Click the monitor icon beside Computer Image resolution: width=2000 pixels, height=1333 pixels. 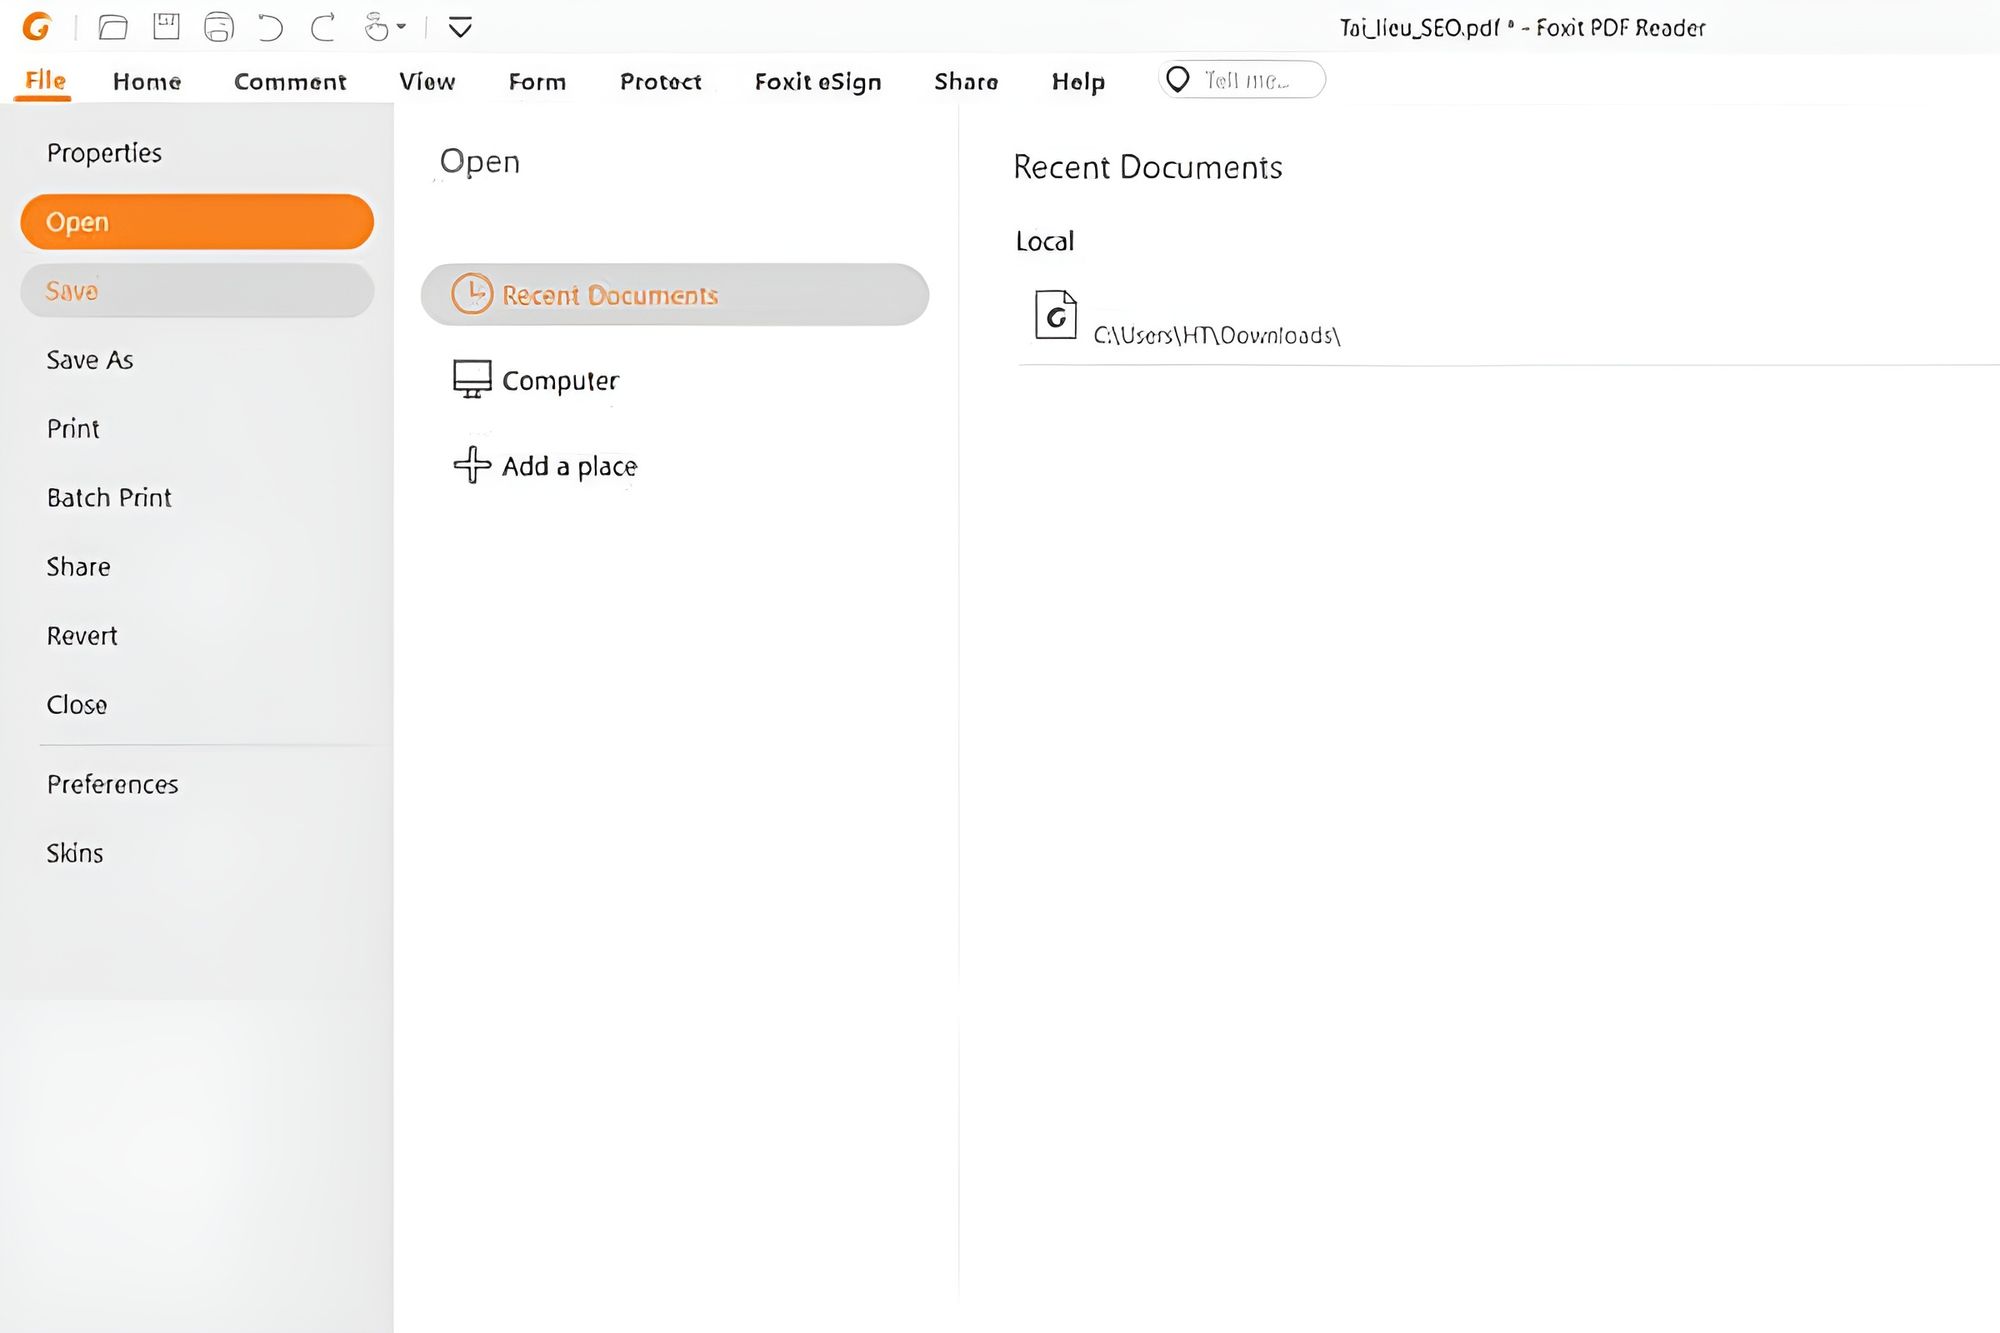tap(472, 379)
